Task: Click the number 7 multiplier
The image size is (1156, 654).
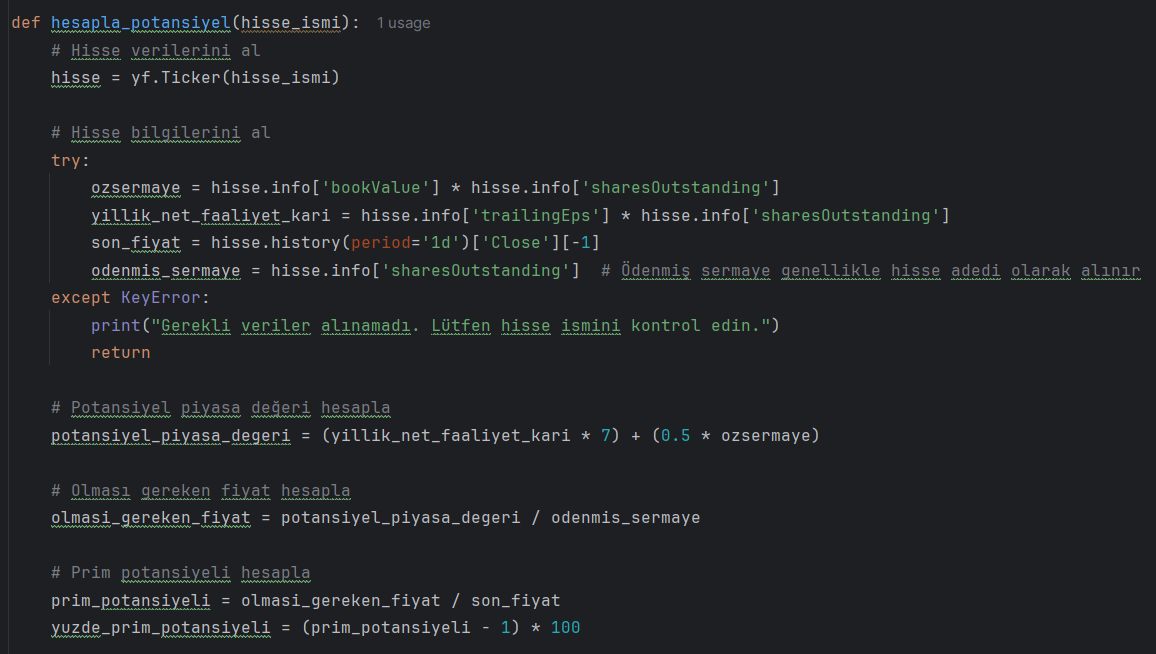Action: click(605, 435)
